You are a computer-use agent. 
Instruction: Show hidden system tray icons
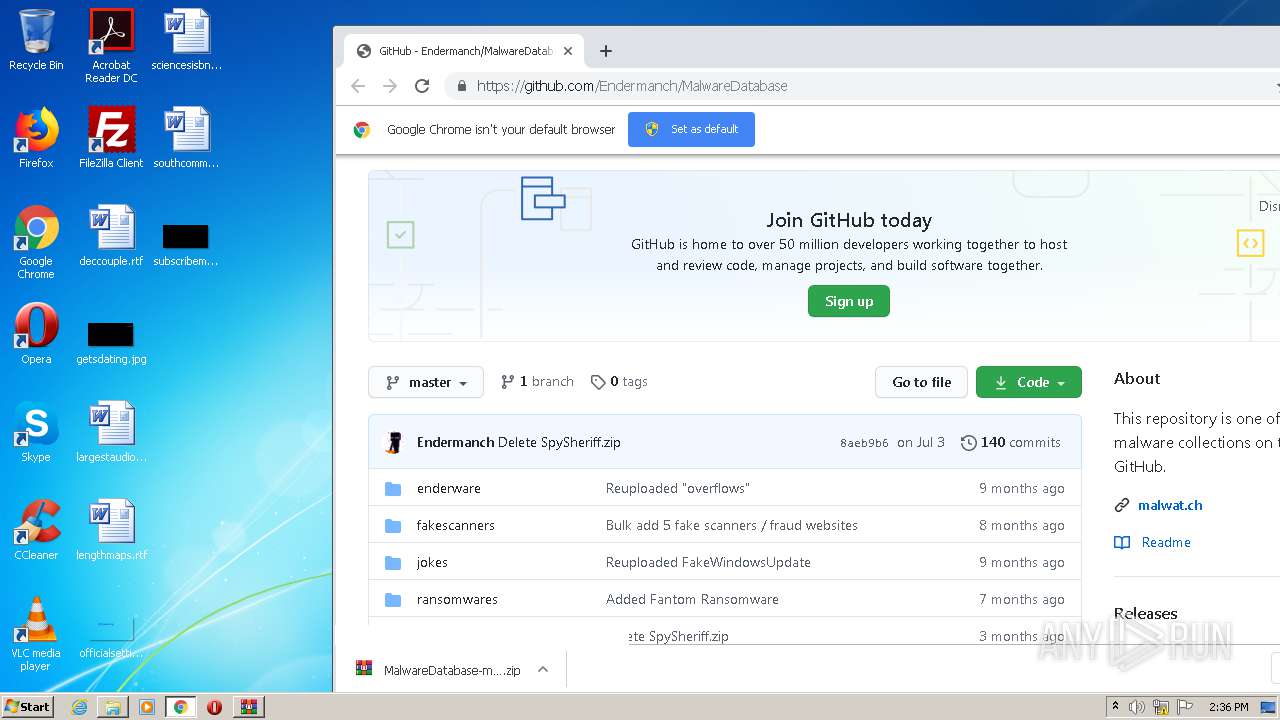point(1114,707)
